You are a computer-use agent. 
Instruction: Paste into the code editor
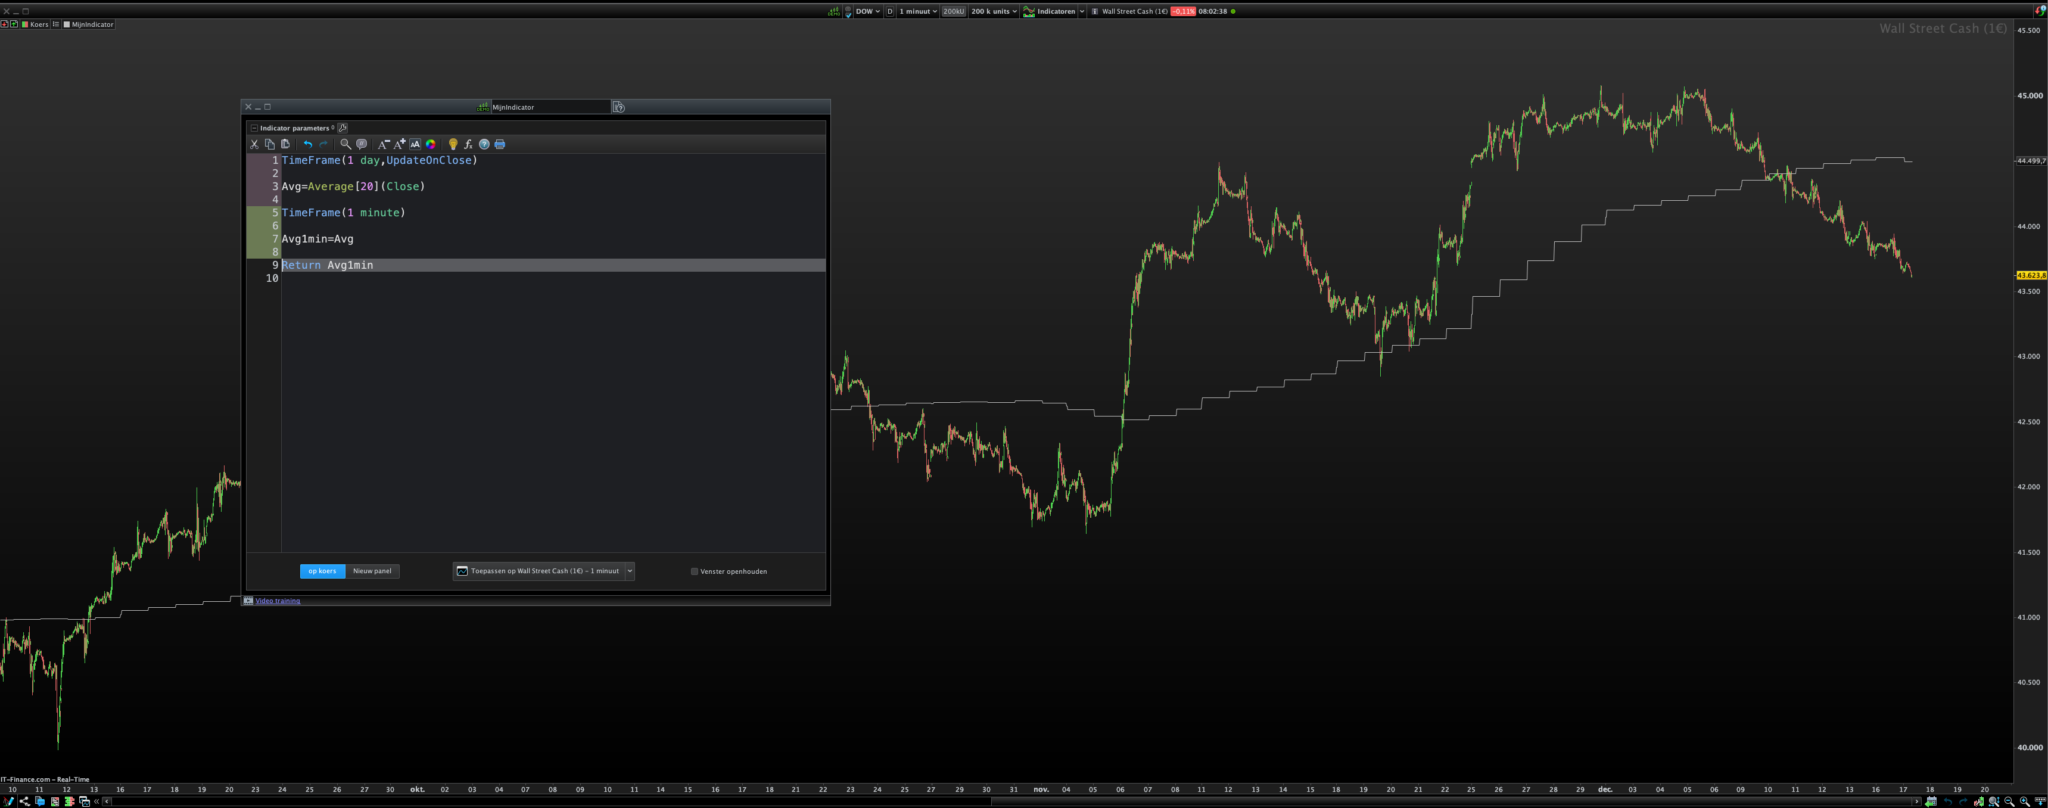pos(285,144)
